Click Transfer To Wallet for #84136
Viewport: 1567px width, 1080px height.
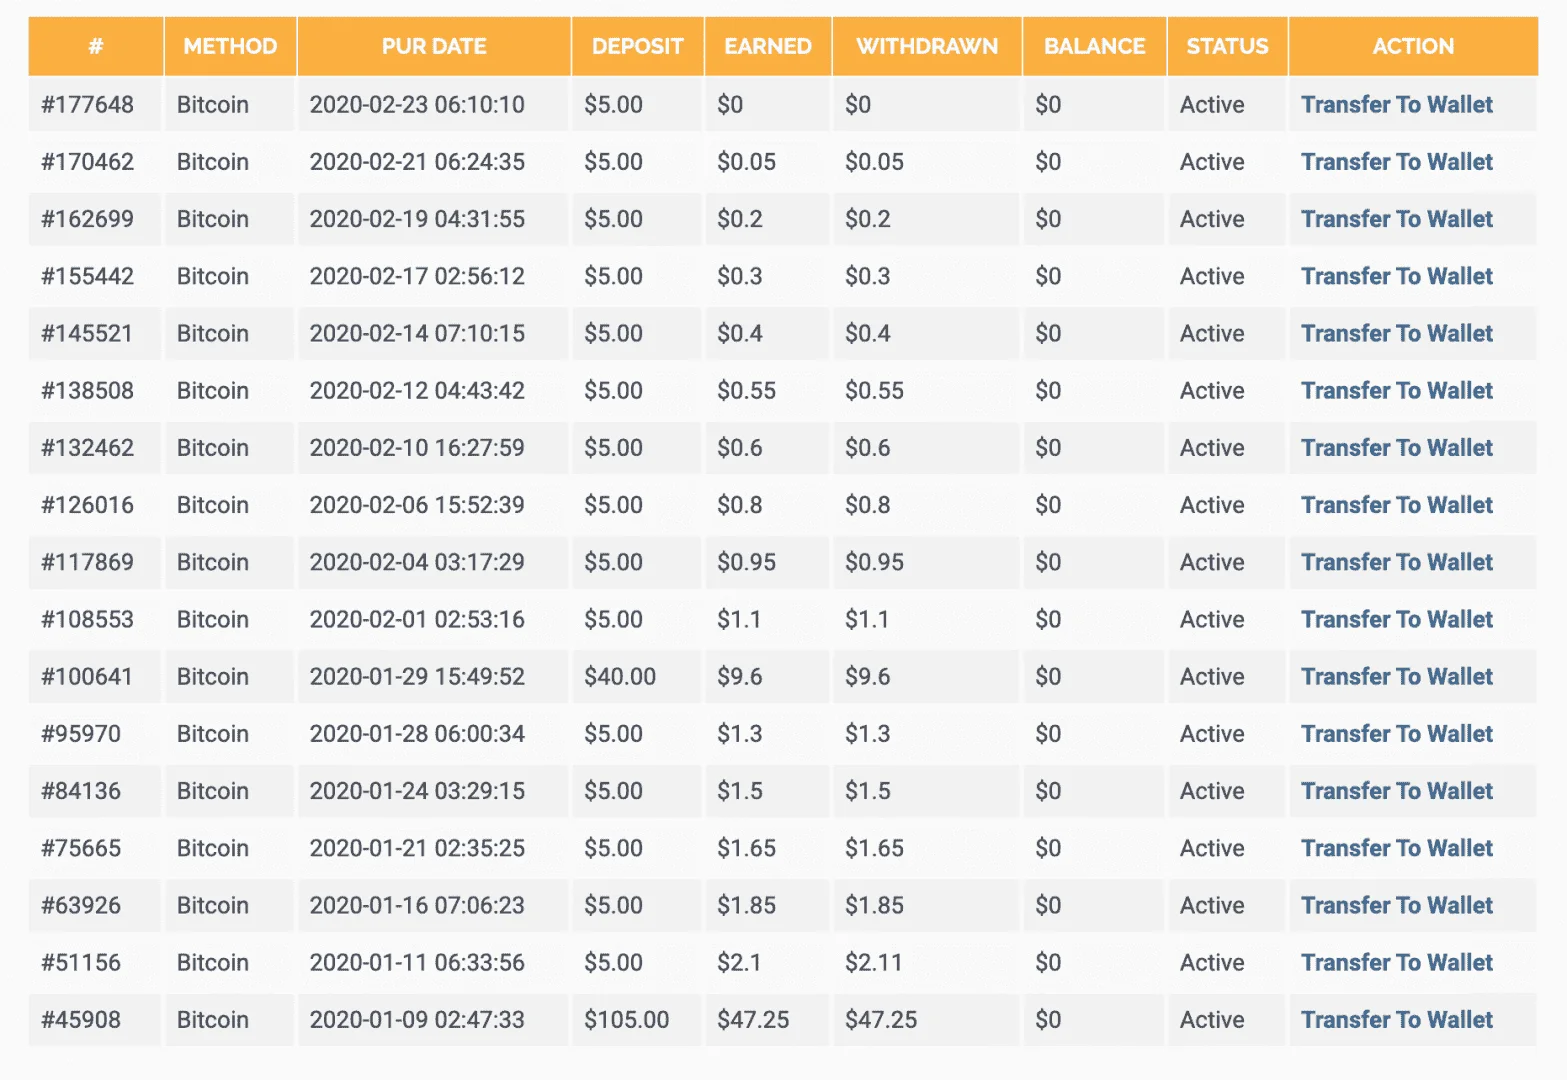click(1396, 791)
